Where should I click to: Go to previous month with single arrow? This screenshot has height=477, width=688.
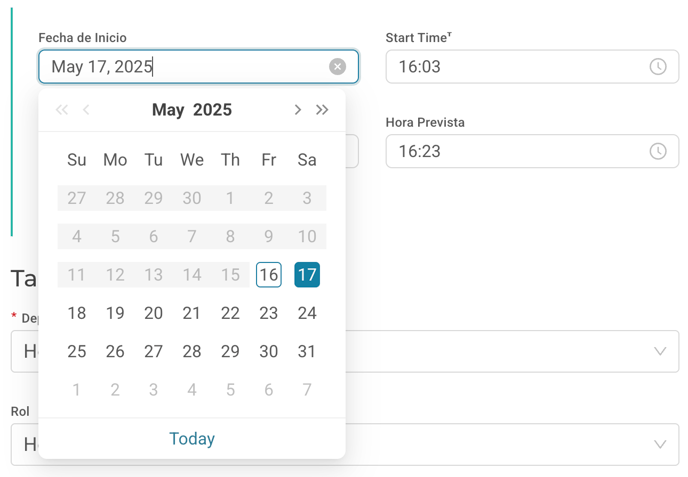(x=86, y=110)
